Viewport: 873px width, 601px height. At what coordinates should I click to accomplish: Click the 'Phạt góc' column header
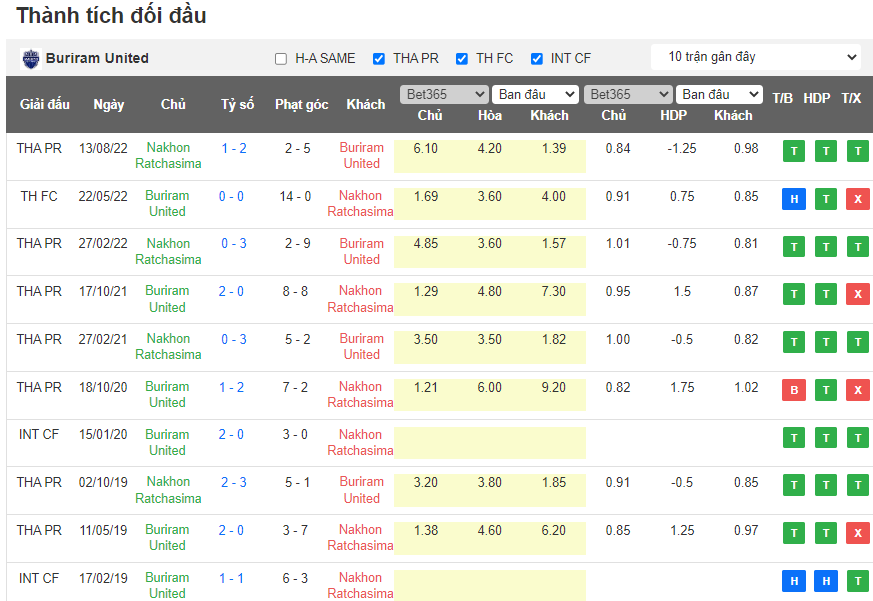[x=301, y=104]
